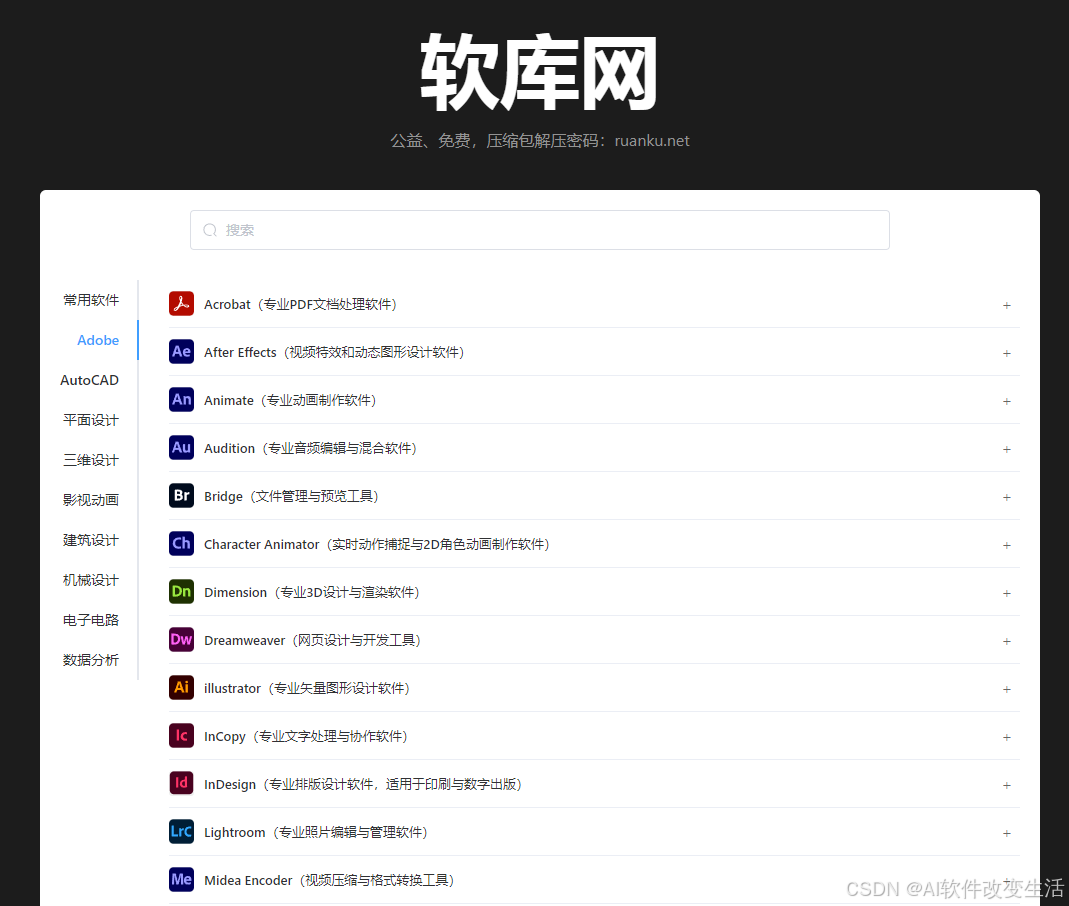Click the InCopy (专业文字处理与协作软件) label
Image resolution: width=1069 pixels, height=906 pixels.
point(306,736)
